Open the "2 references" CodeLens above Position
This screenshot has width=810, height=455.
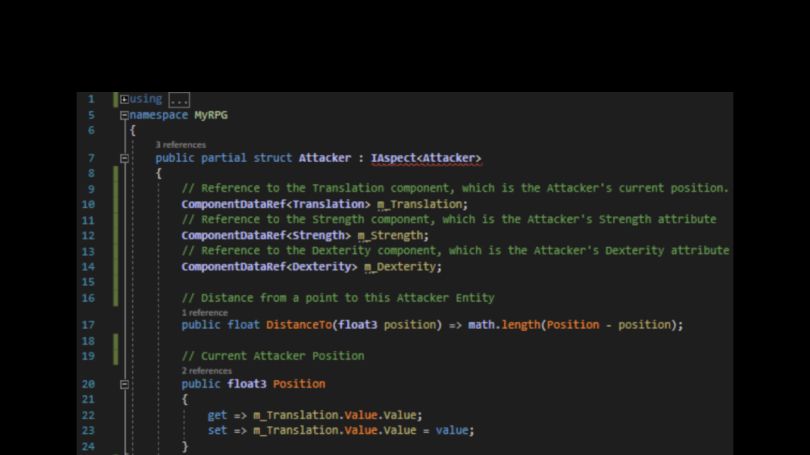206,371
